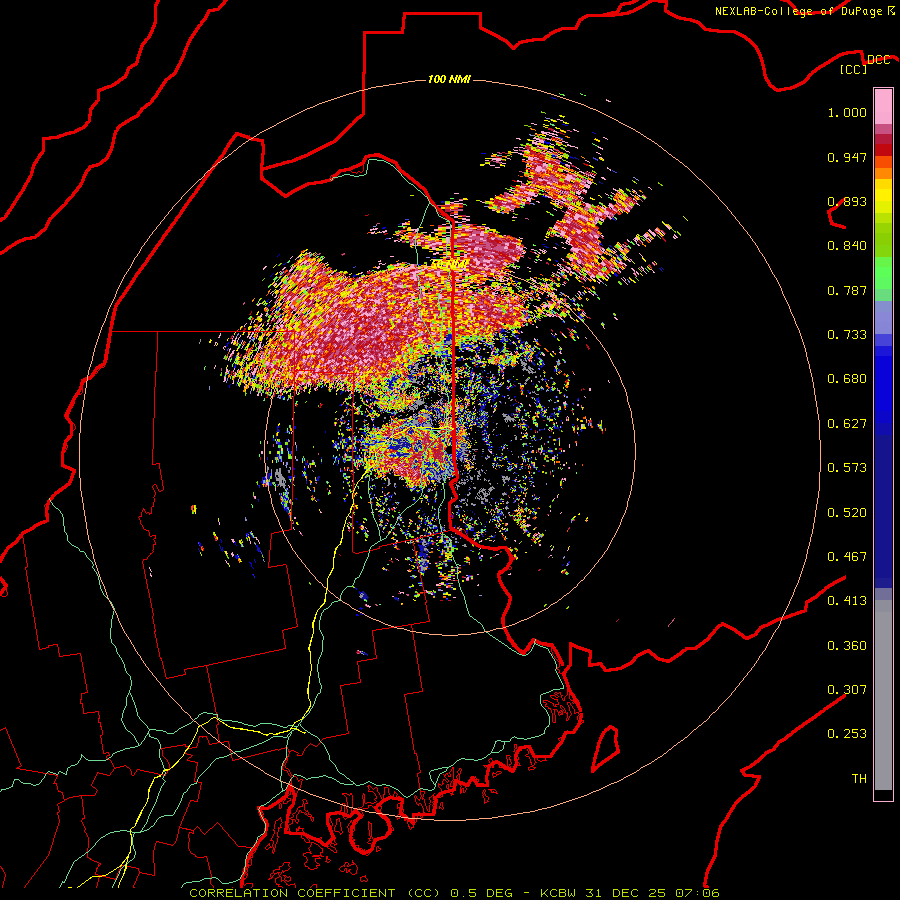Select the 0.467 scale label
The image size is (900, 900).
[847, 557]
